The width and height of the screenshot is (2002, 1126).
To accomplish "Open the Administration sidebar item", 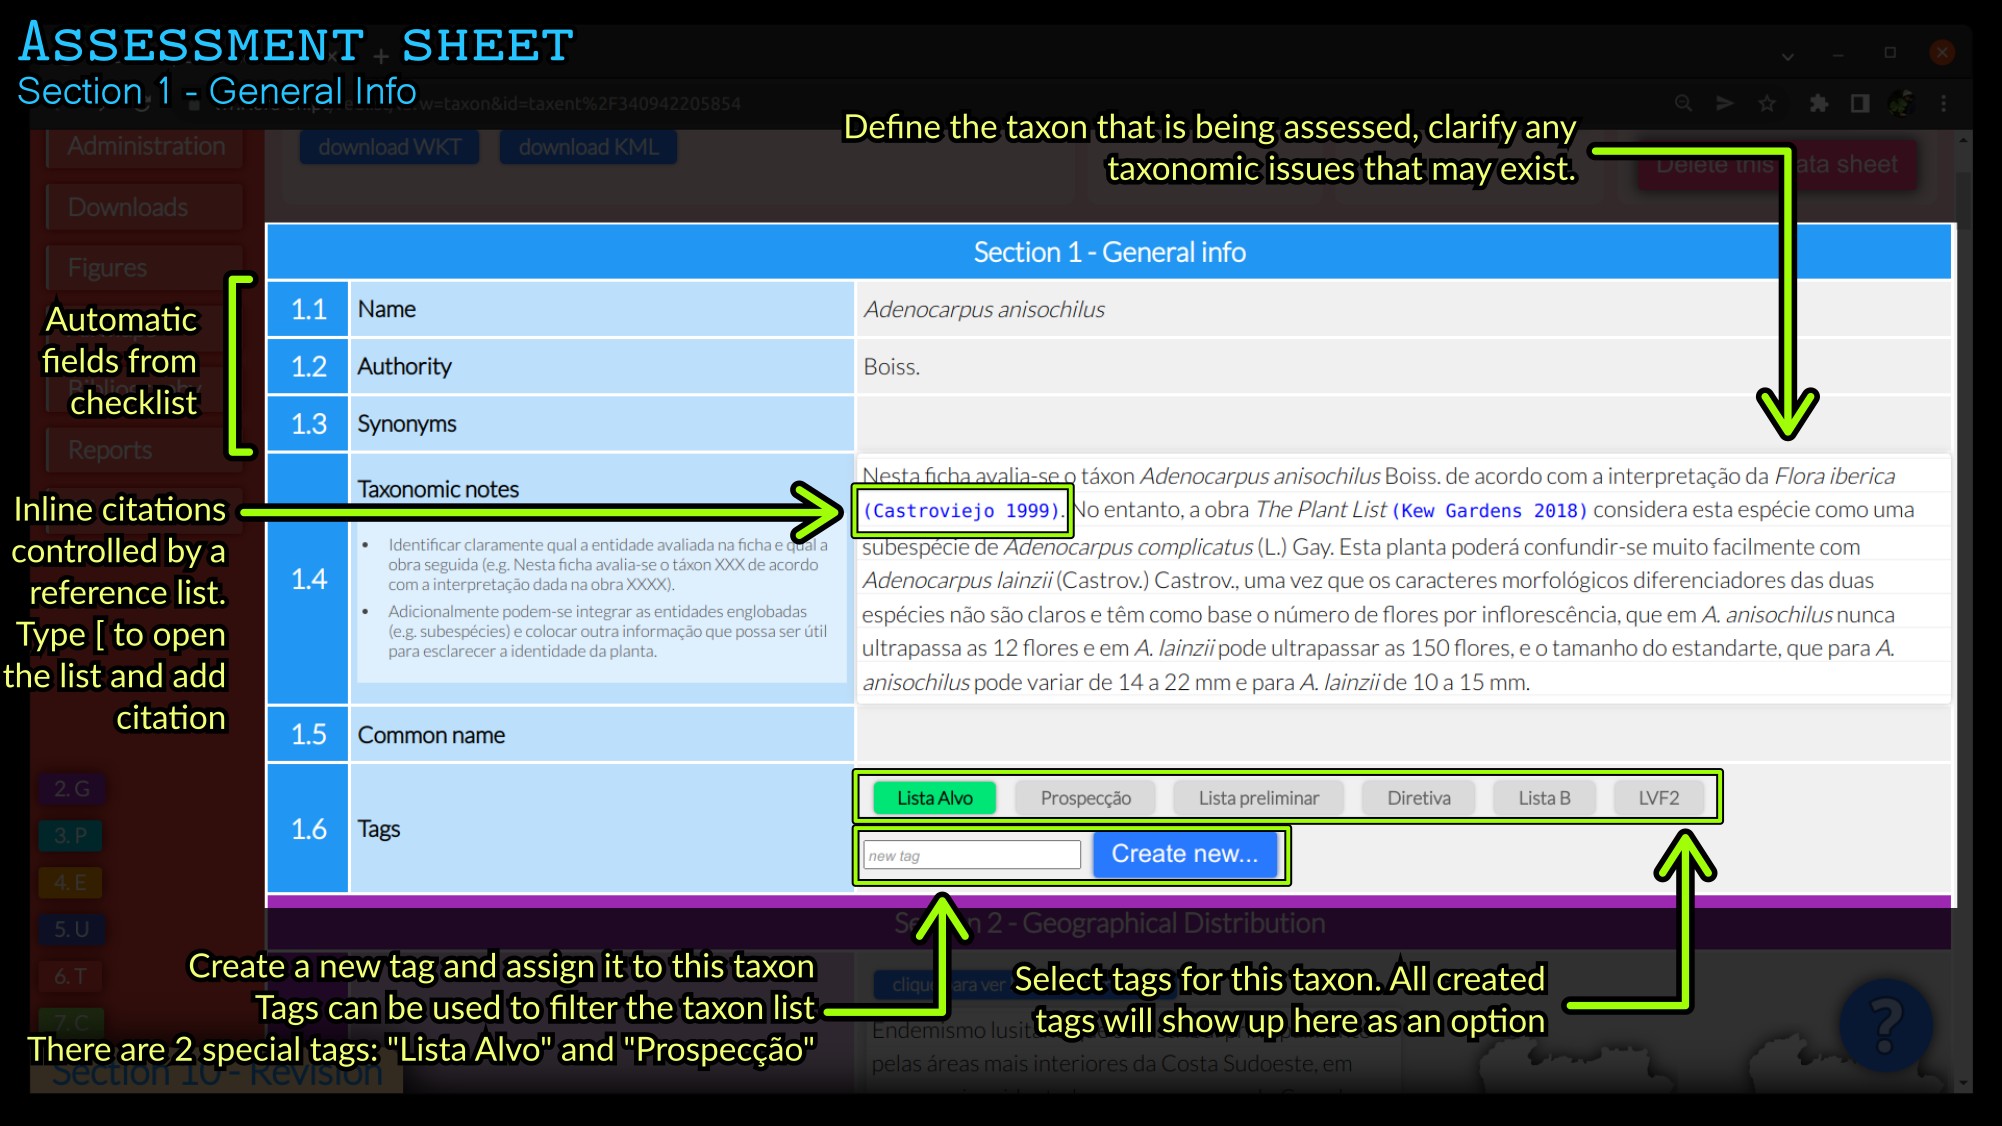I will pyautogui.click(x=146, y=146).
